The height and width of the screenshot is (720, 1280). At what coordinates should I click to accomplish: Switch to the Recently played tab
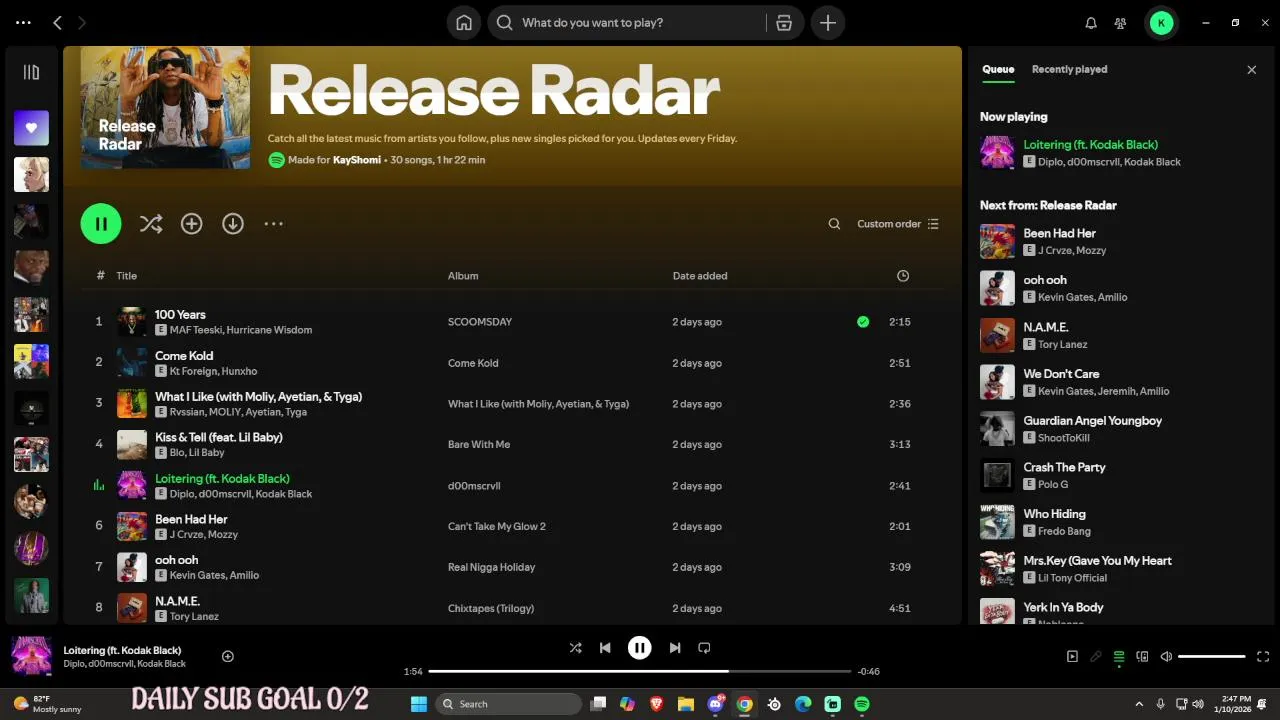point(1069,70)
